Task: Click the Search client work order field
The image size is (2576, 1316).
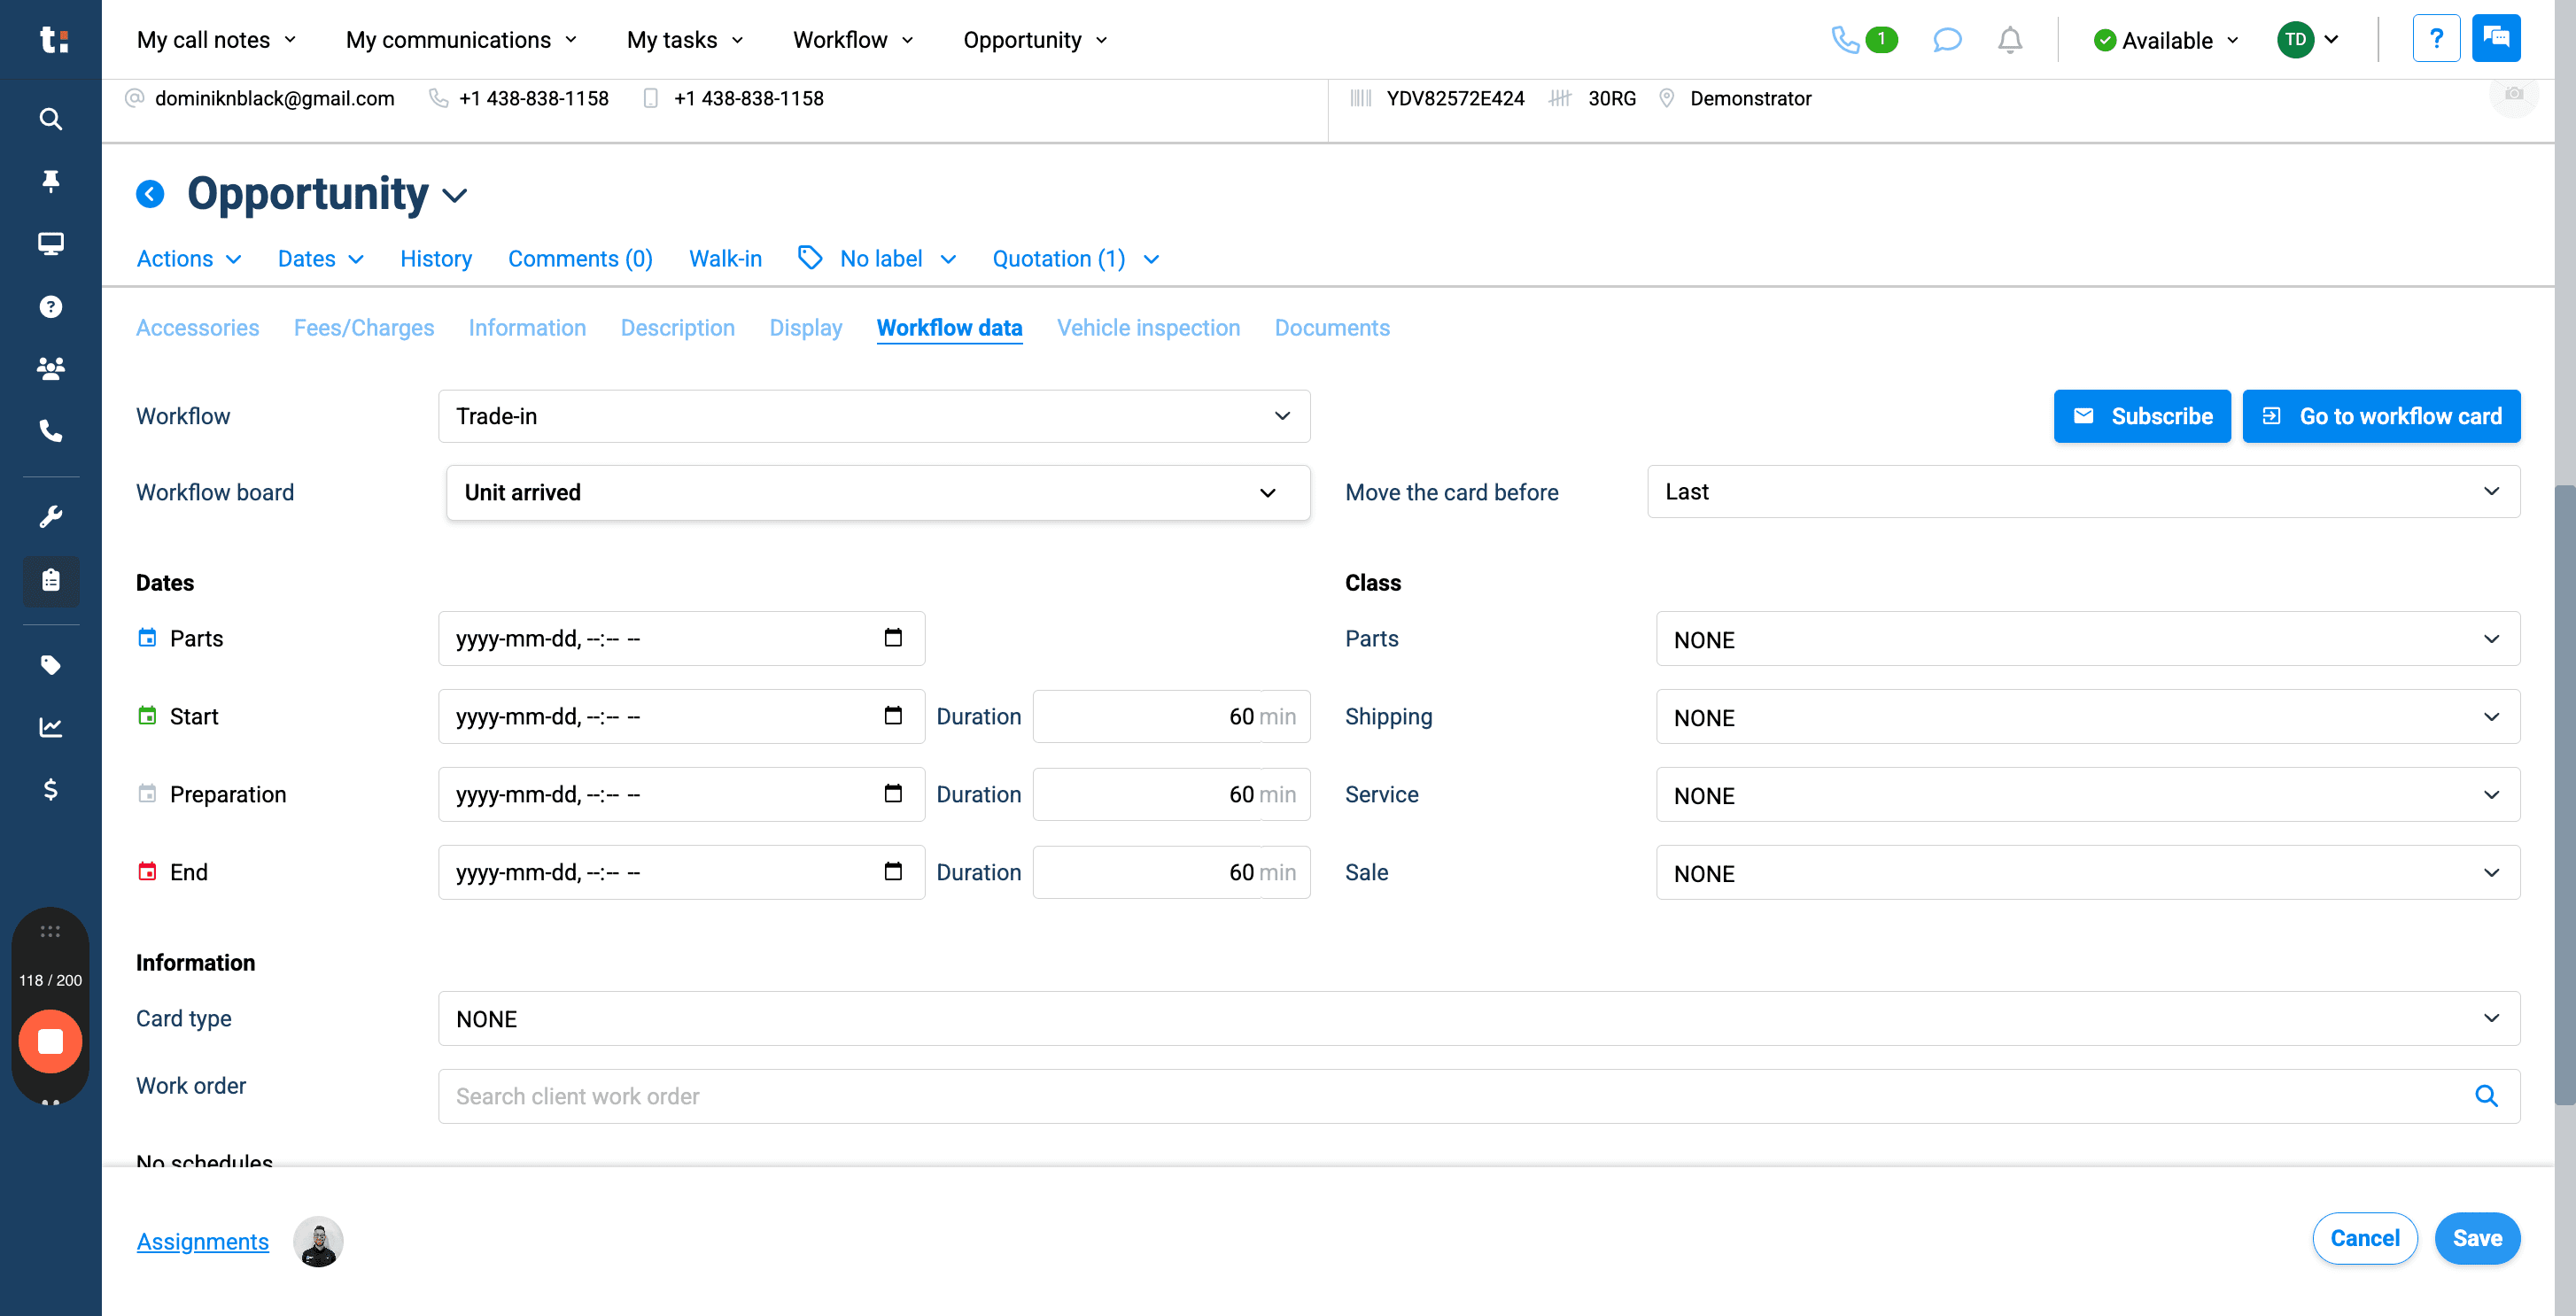Action: coord(1479,1097)
